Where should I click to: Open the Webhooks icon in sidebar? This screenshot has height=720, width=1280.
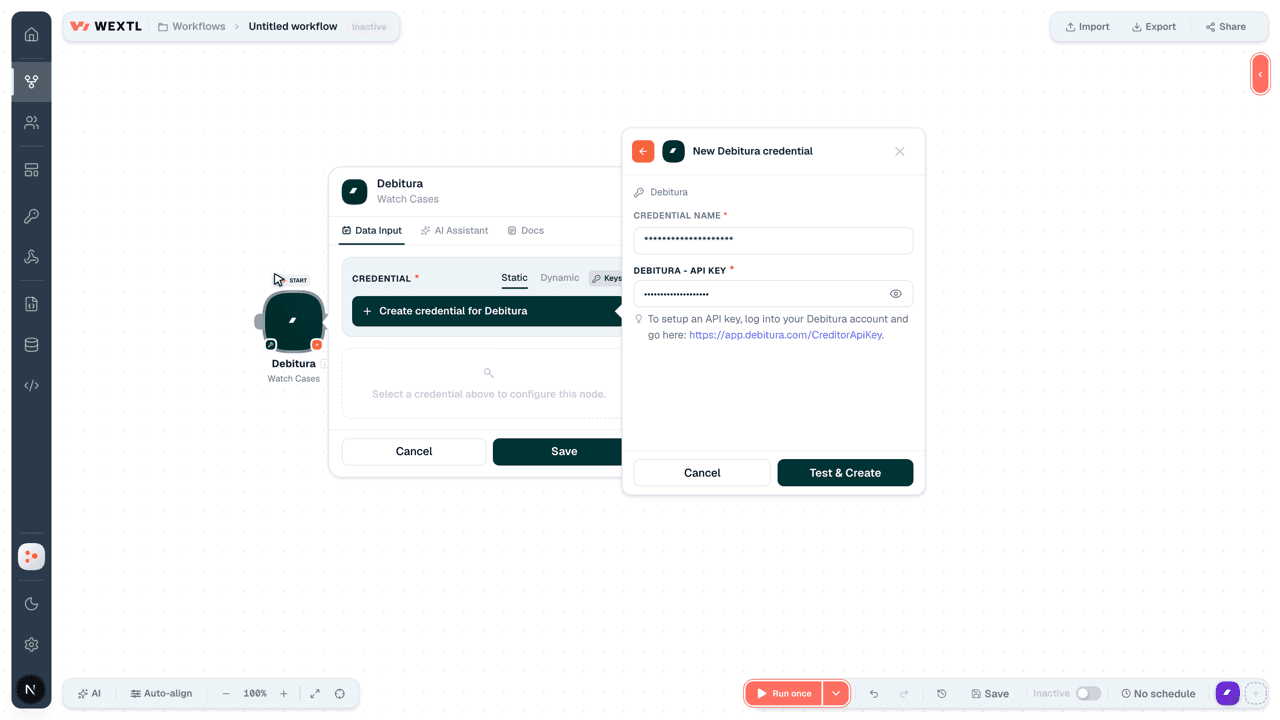point(31,257)
